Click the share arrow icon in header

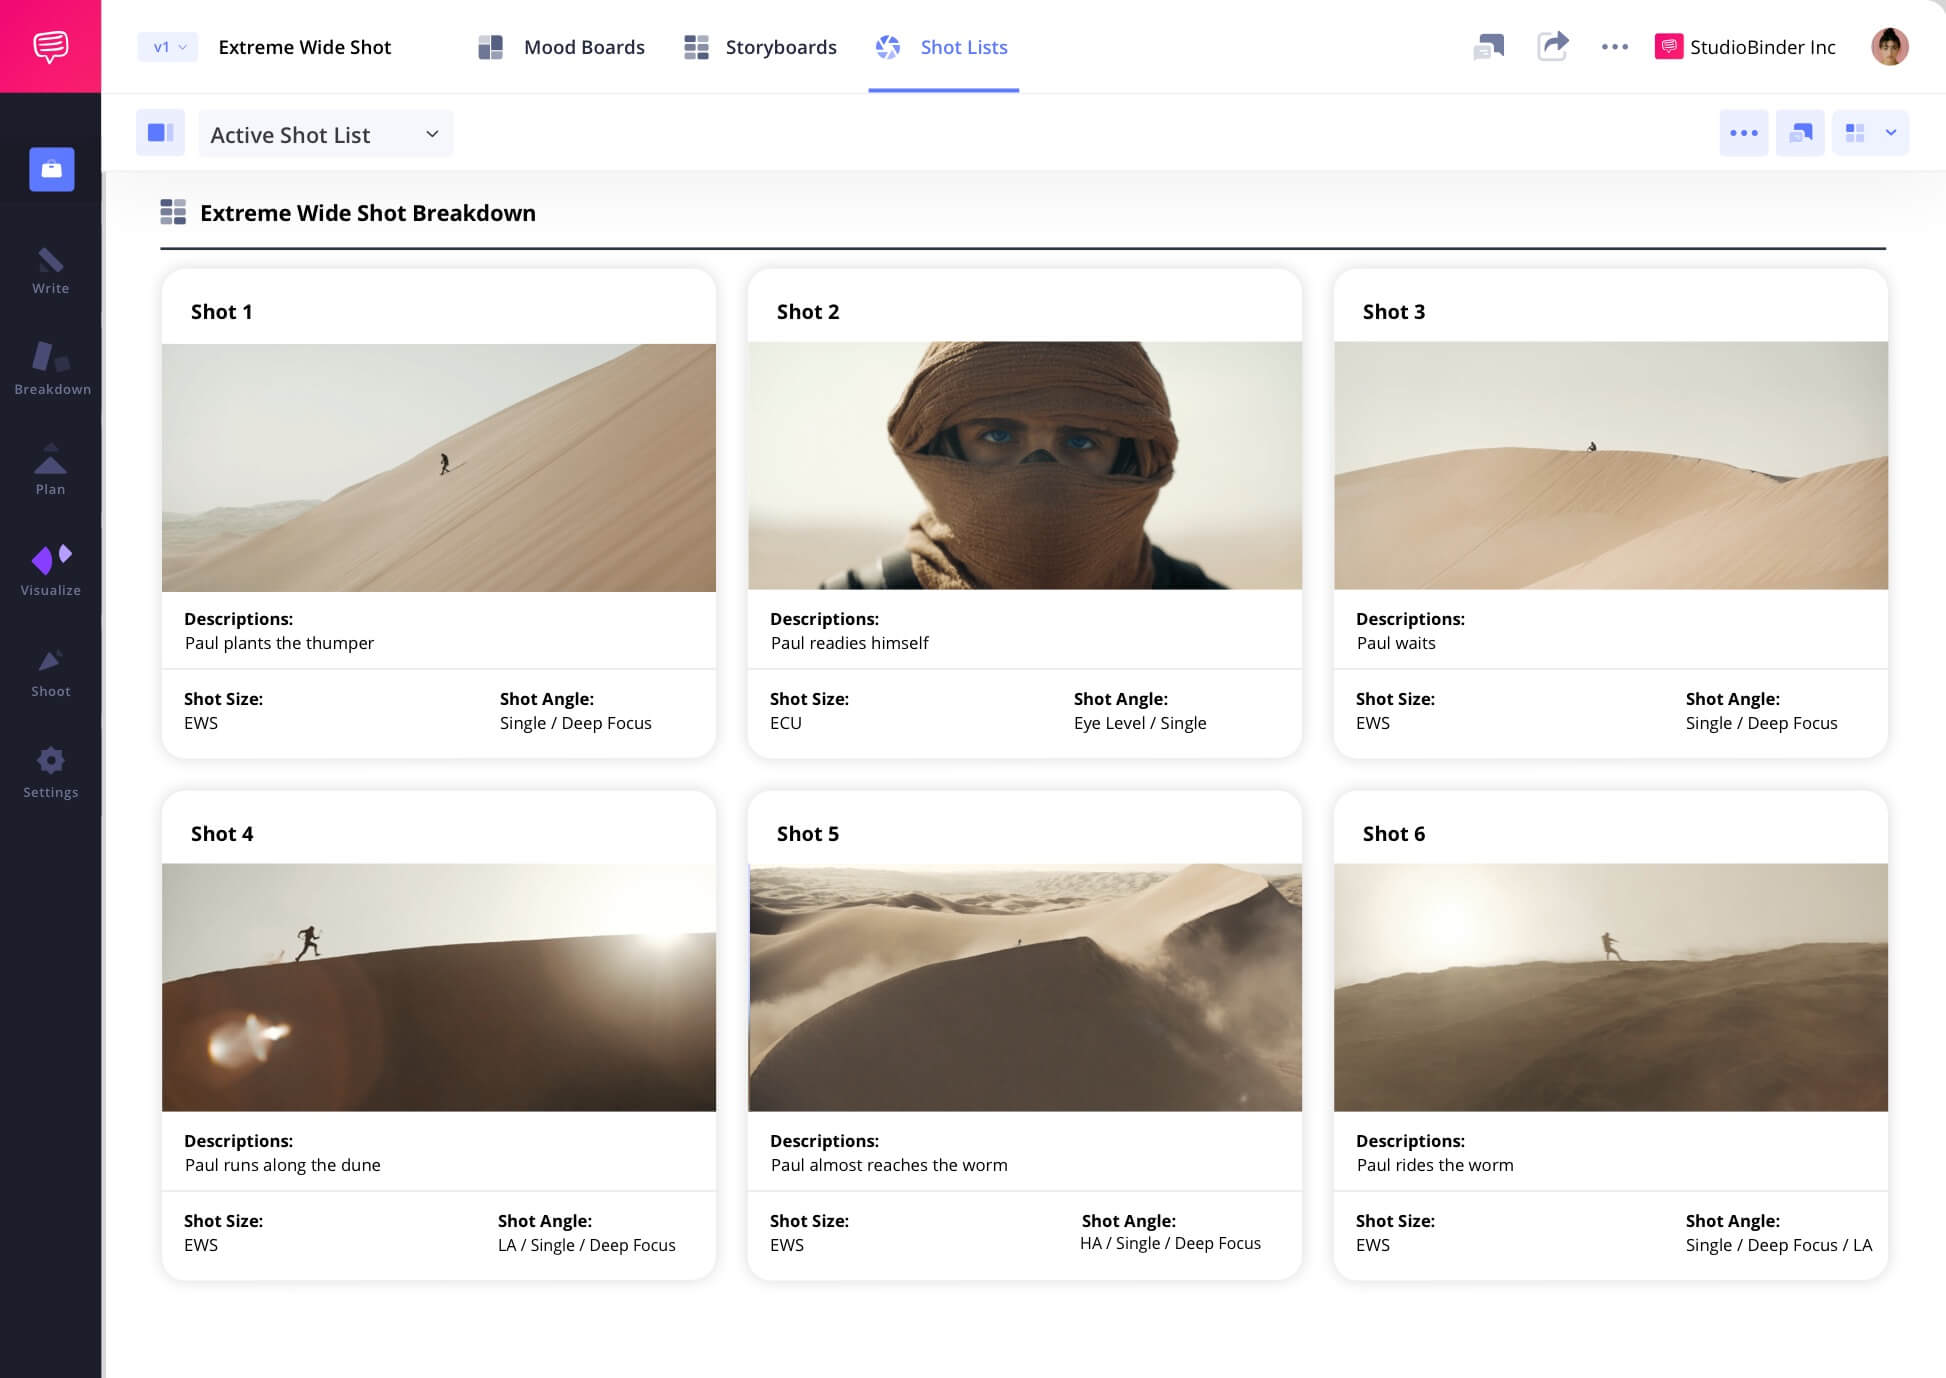pos(1552,46)
